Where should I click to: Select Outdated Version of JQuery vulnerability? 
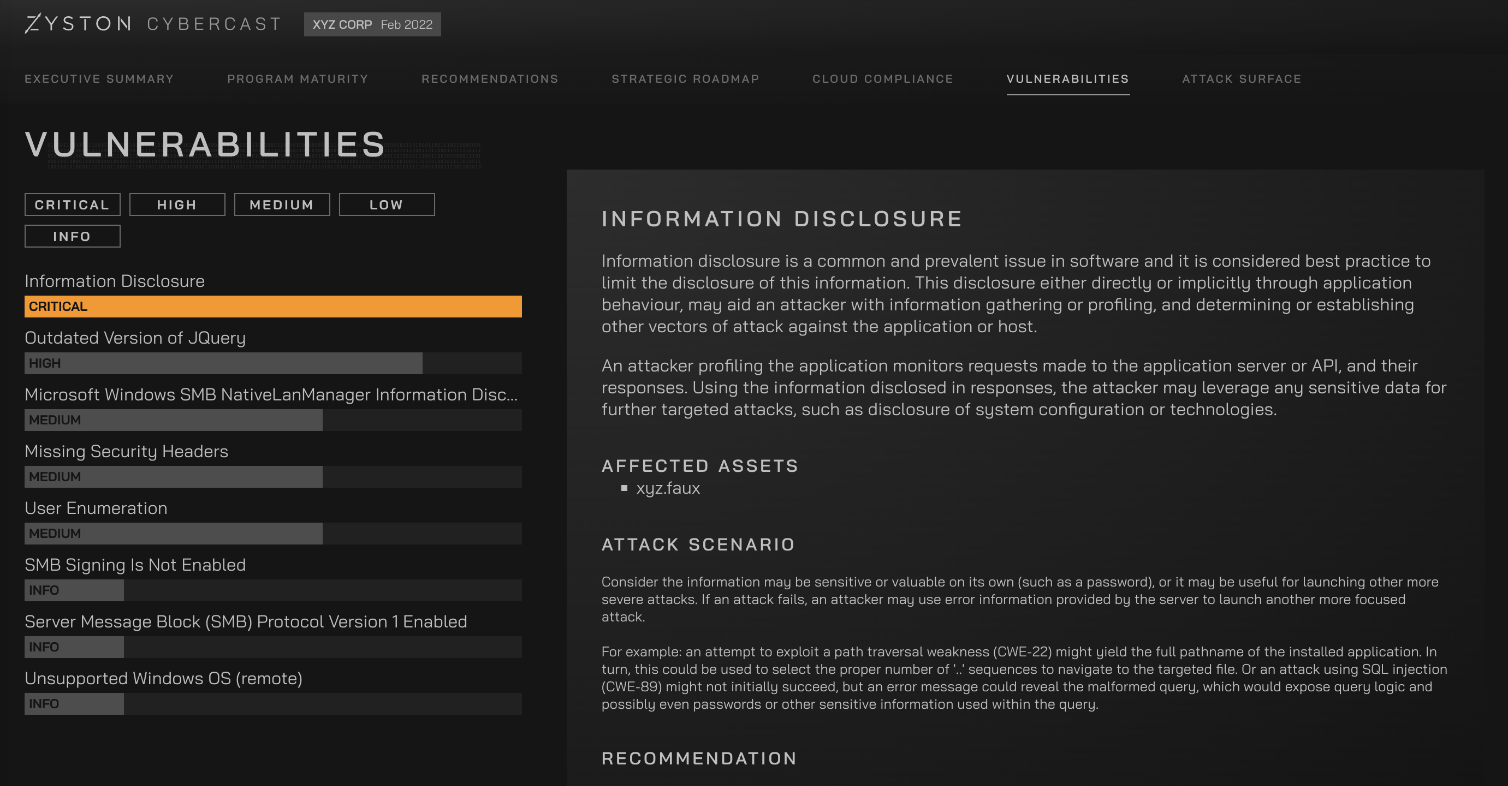pyautogui.click(x=135, y=338)
